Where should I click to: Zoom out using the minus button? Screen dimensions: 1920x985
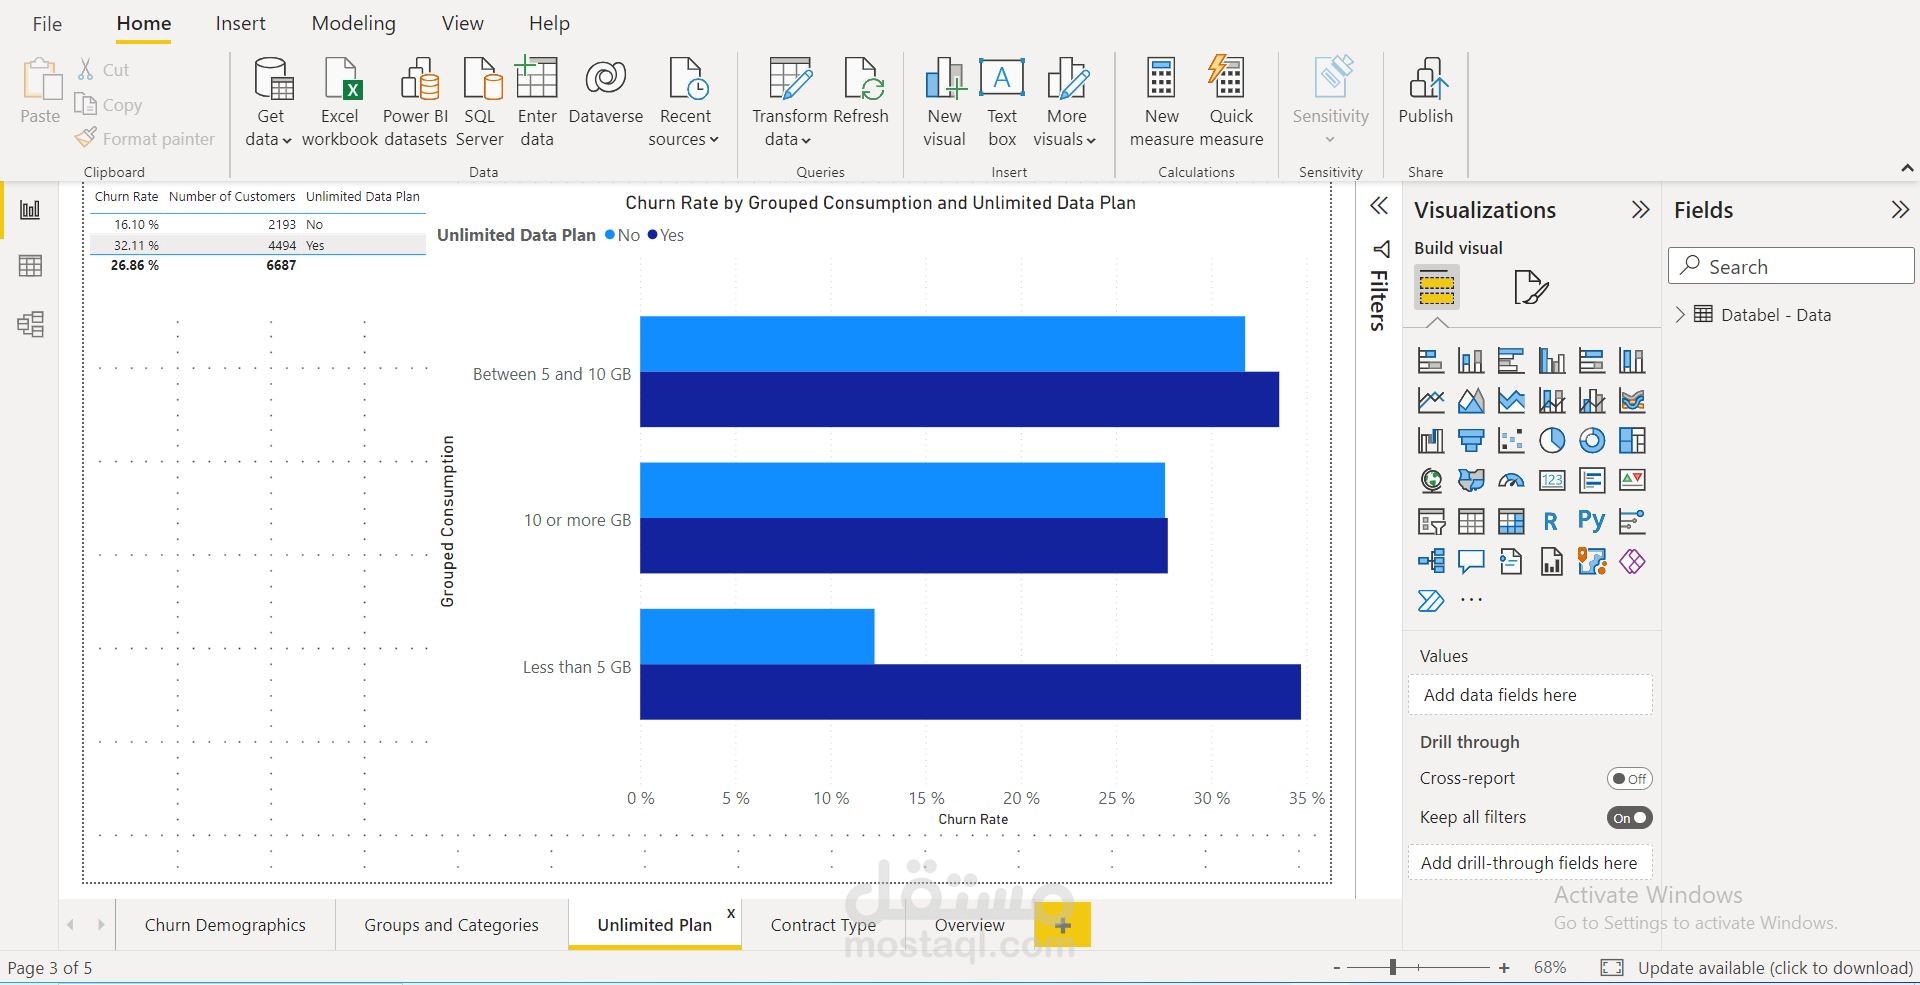(1337, 968)
